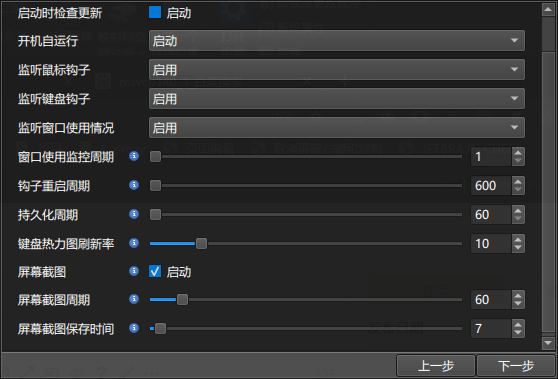Viewport: 558px width, 379px height.
Task: Click the 键盘热力图刷新率 slider handle
Action: [201, 243]
